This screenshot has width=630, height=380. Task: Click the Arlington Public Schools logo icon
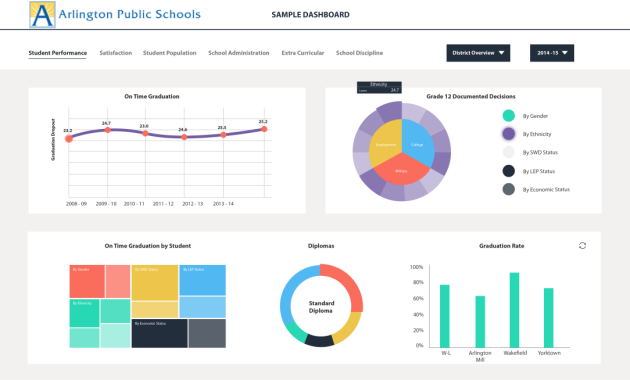[x=43, y=14]
